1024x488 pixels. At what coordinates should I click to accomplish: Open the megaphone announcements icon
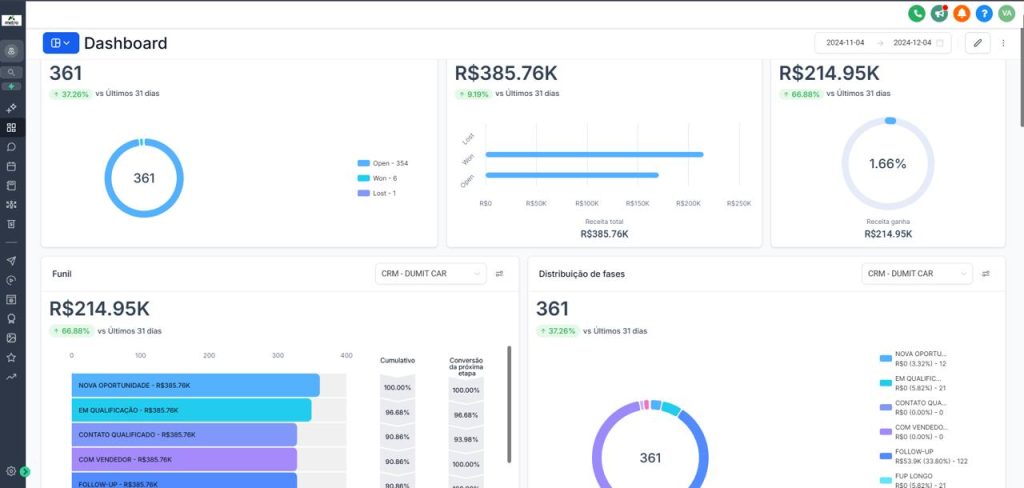(939, 13)
